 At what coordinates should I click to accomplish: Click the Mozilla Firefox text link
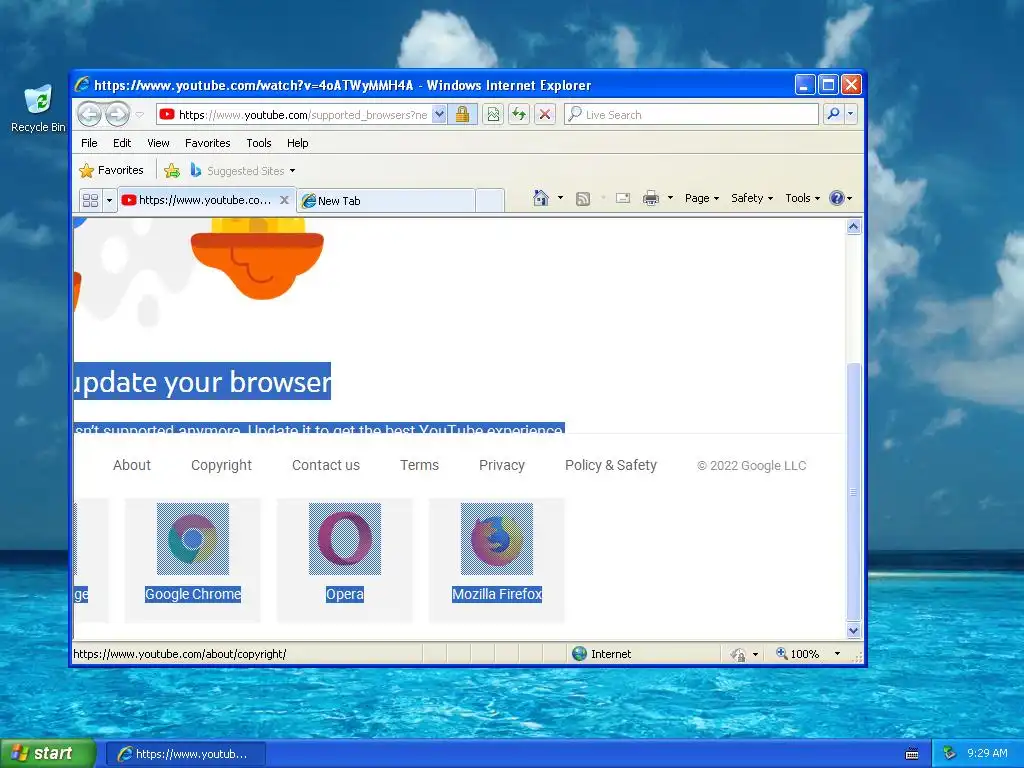pyautogui.click(x=497, y=594)
